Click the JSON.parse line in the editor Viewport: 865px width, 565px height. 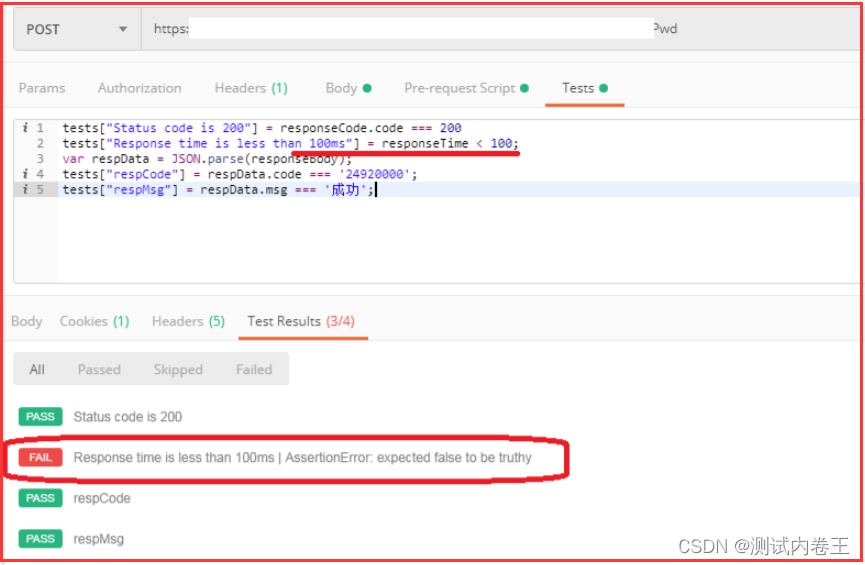coord(207,159)
